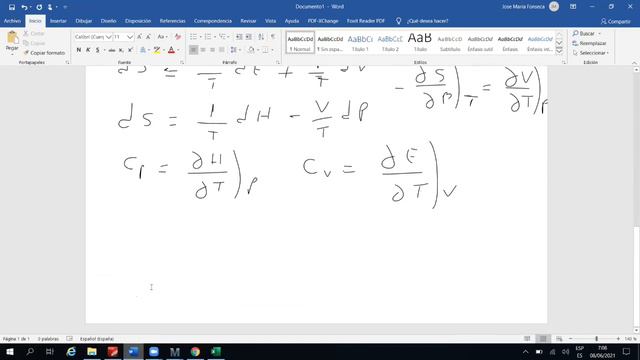The height and width of the screenshot is (360, 640).
Task: Click the Redo/repeat arrow icon
Action: point(39,7)
